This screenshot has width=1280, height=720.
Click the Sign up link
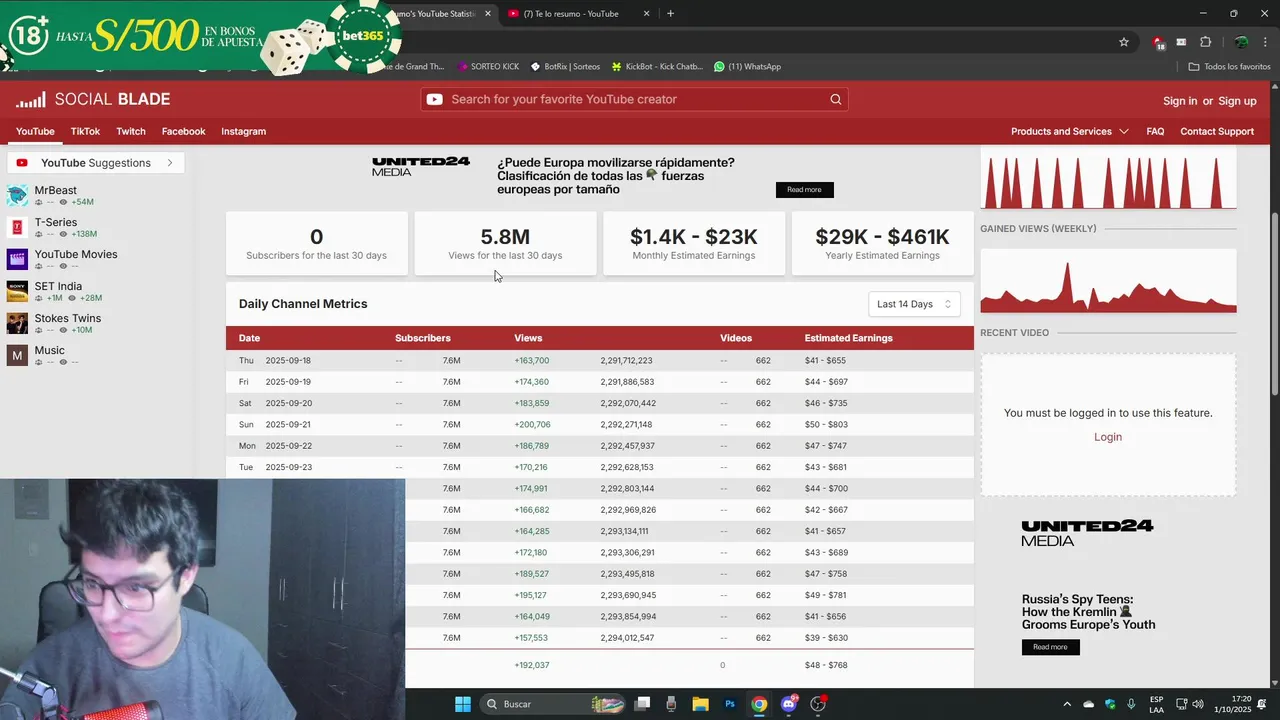(1237, 101)
